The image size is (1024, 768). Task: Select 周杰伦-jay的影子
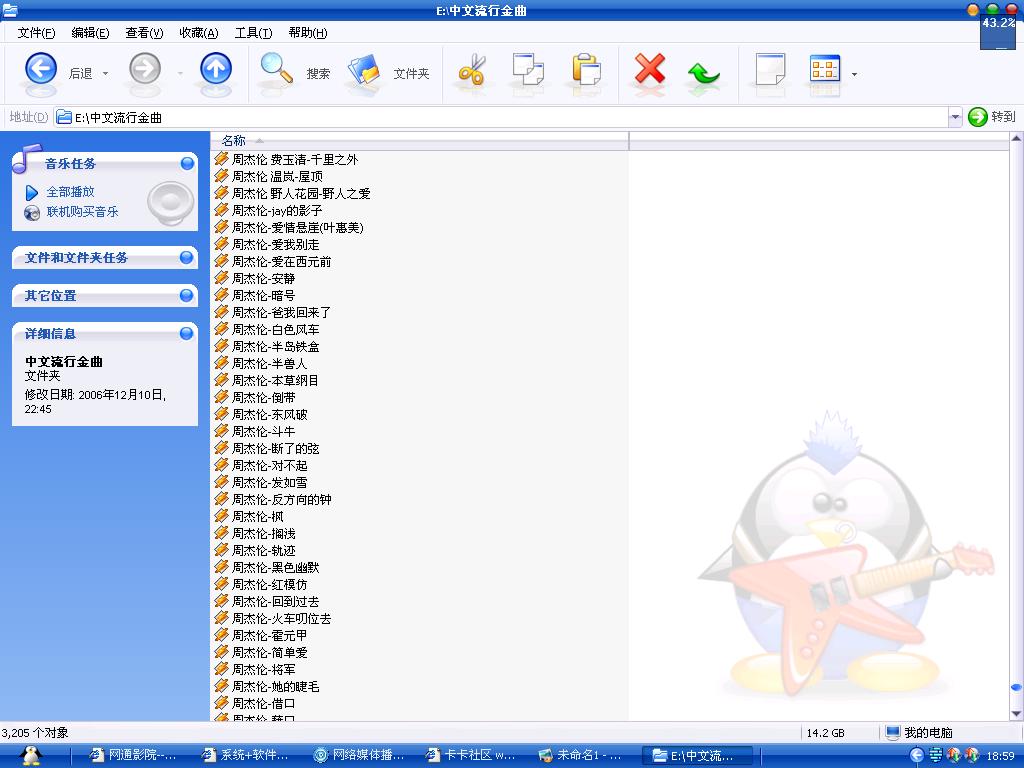click(x=277, y=210)
